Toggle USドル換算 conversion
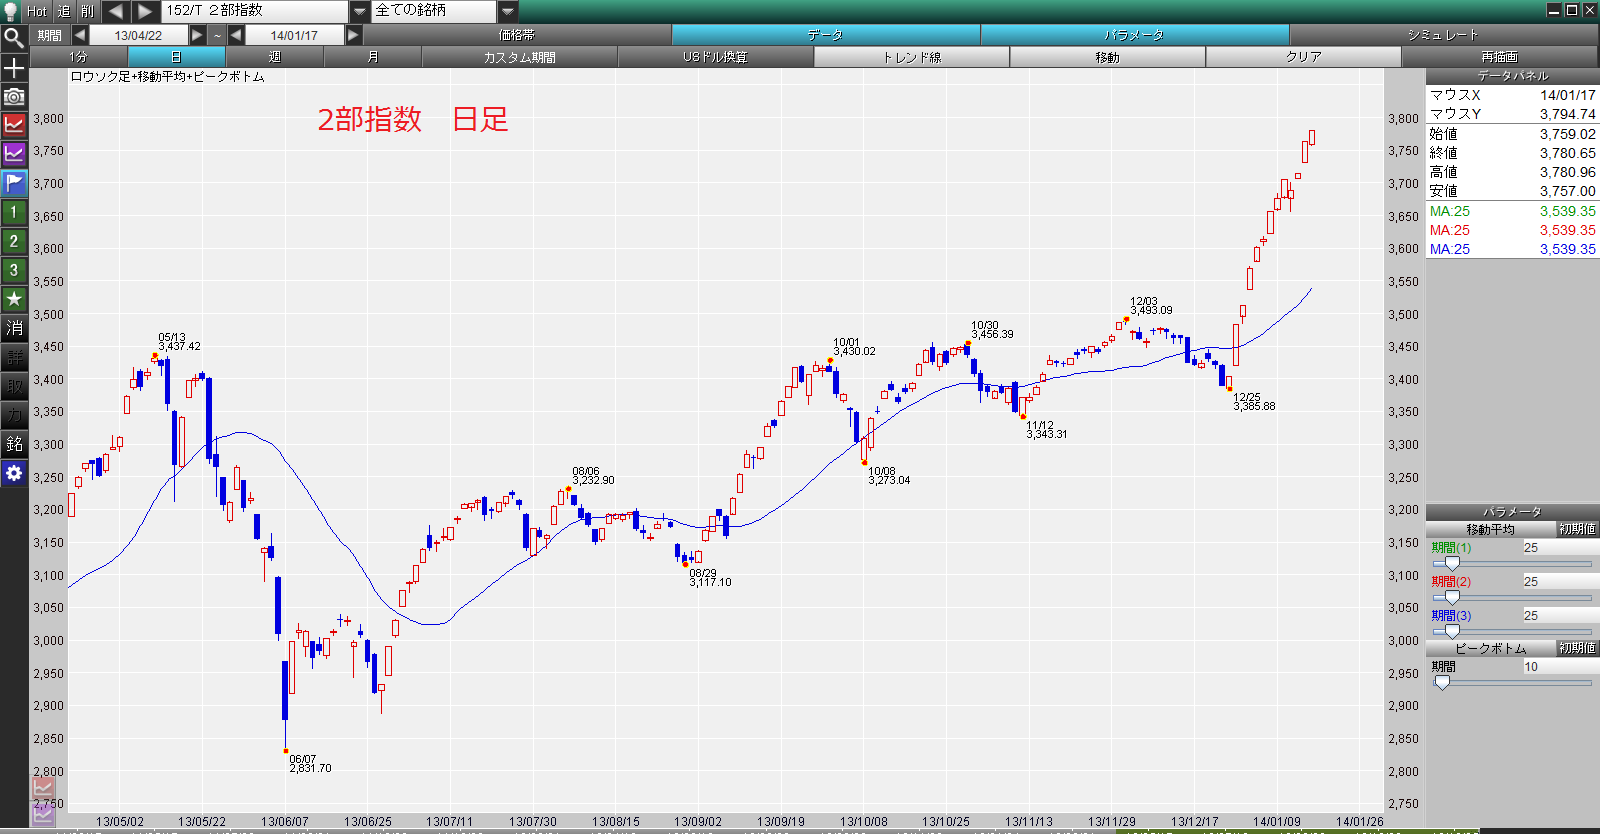1608x834 pixels. [715, 57]
